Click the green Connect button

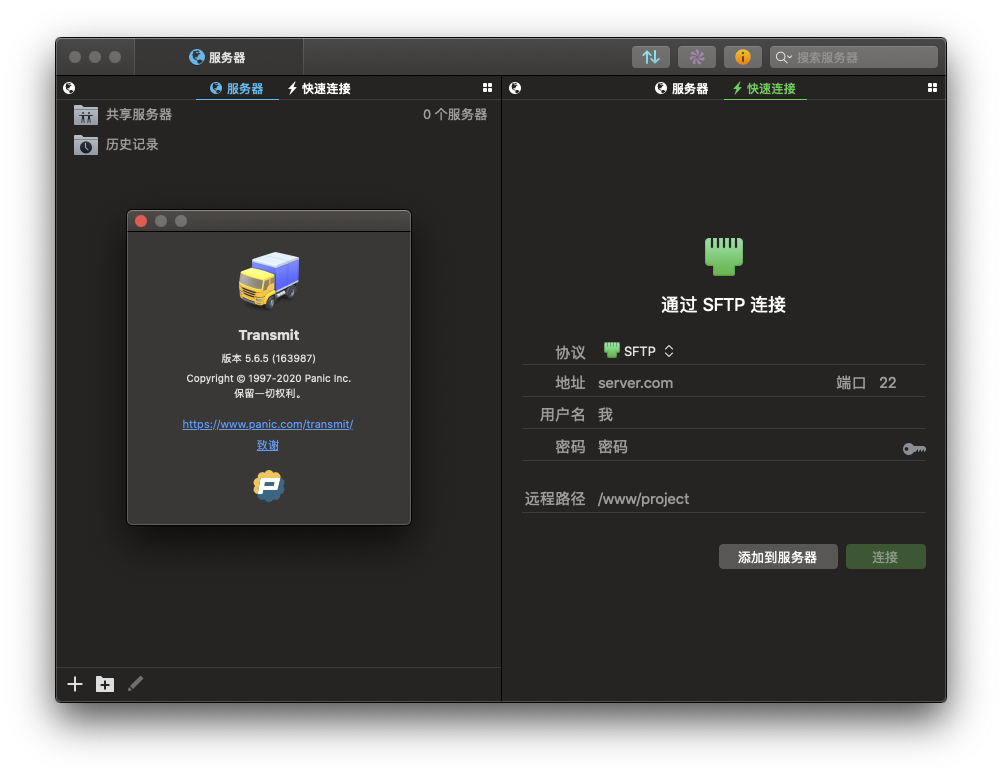[886, 557]
